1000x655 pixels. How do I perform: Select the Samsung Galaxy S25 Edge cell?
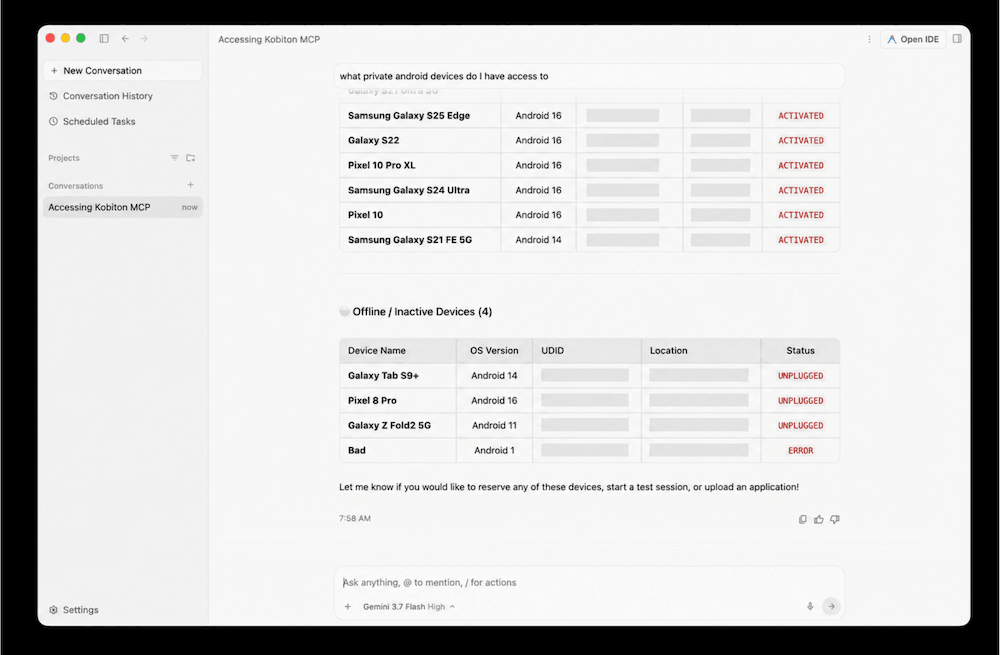420,115
